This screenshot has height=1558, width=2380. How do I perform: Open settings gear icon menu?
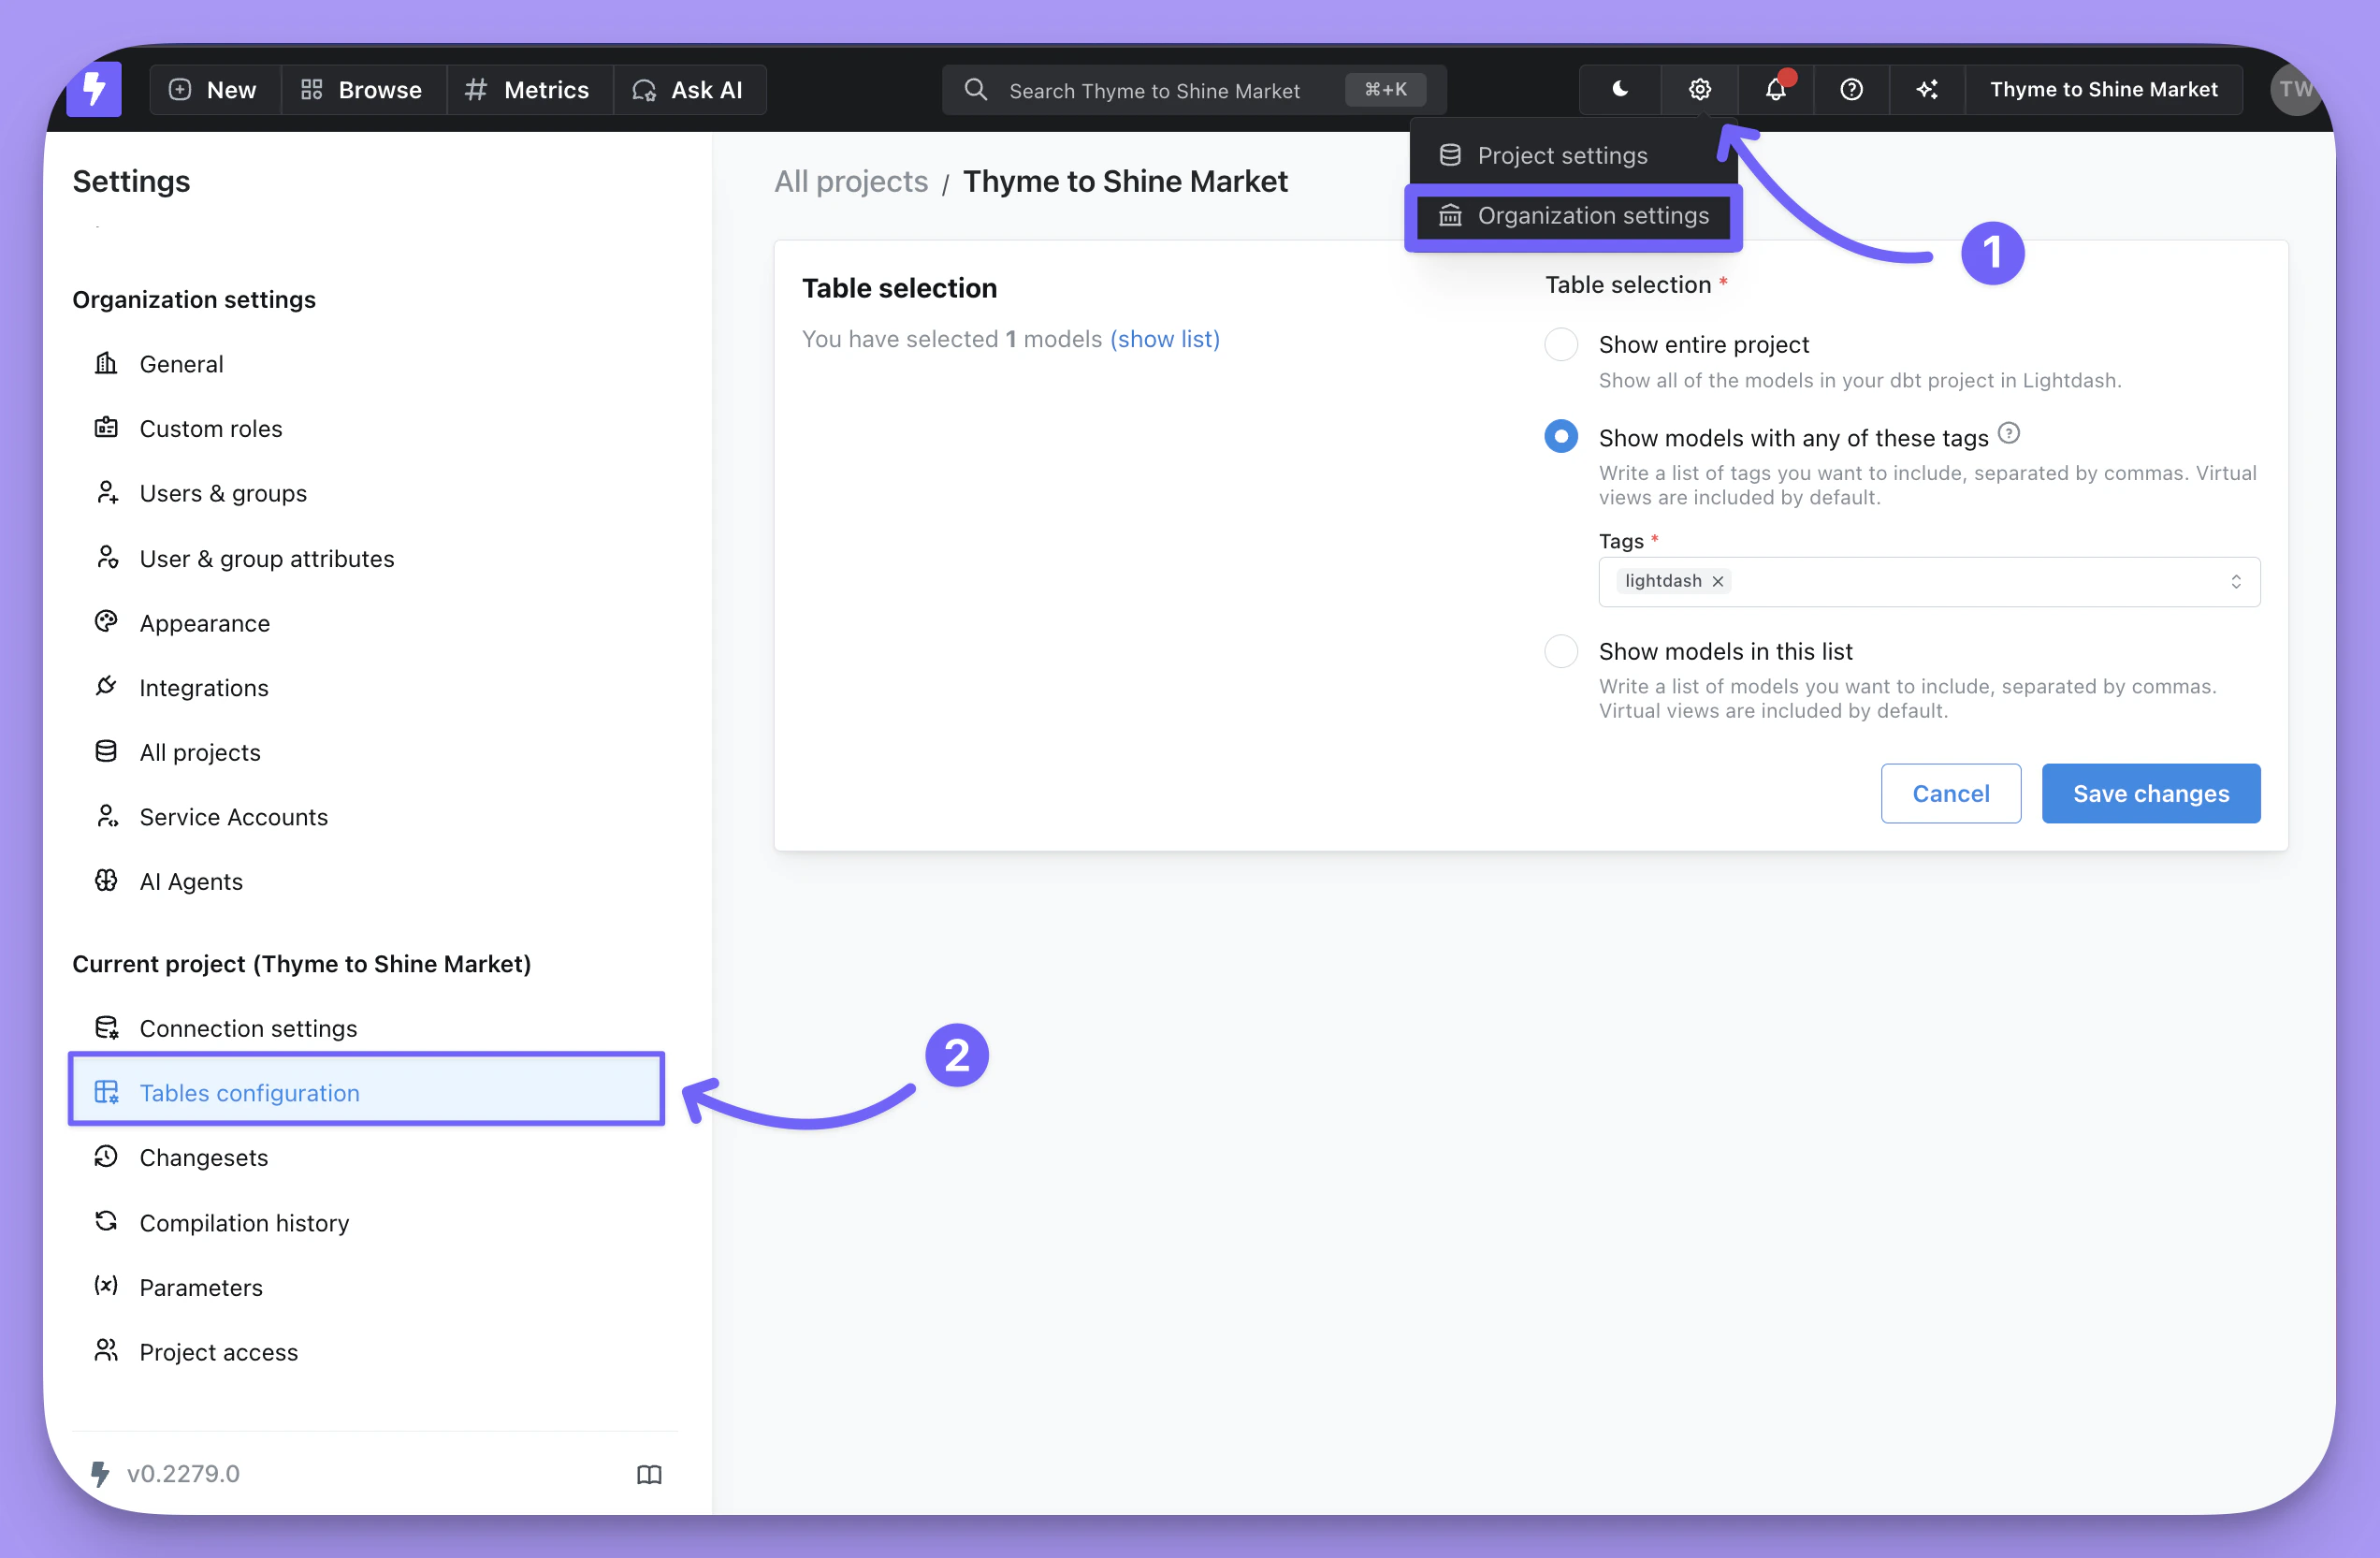pyautogui.click(x=1699, y=90)
